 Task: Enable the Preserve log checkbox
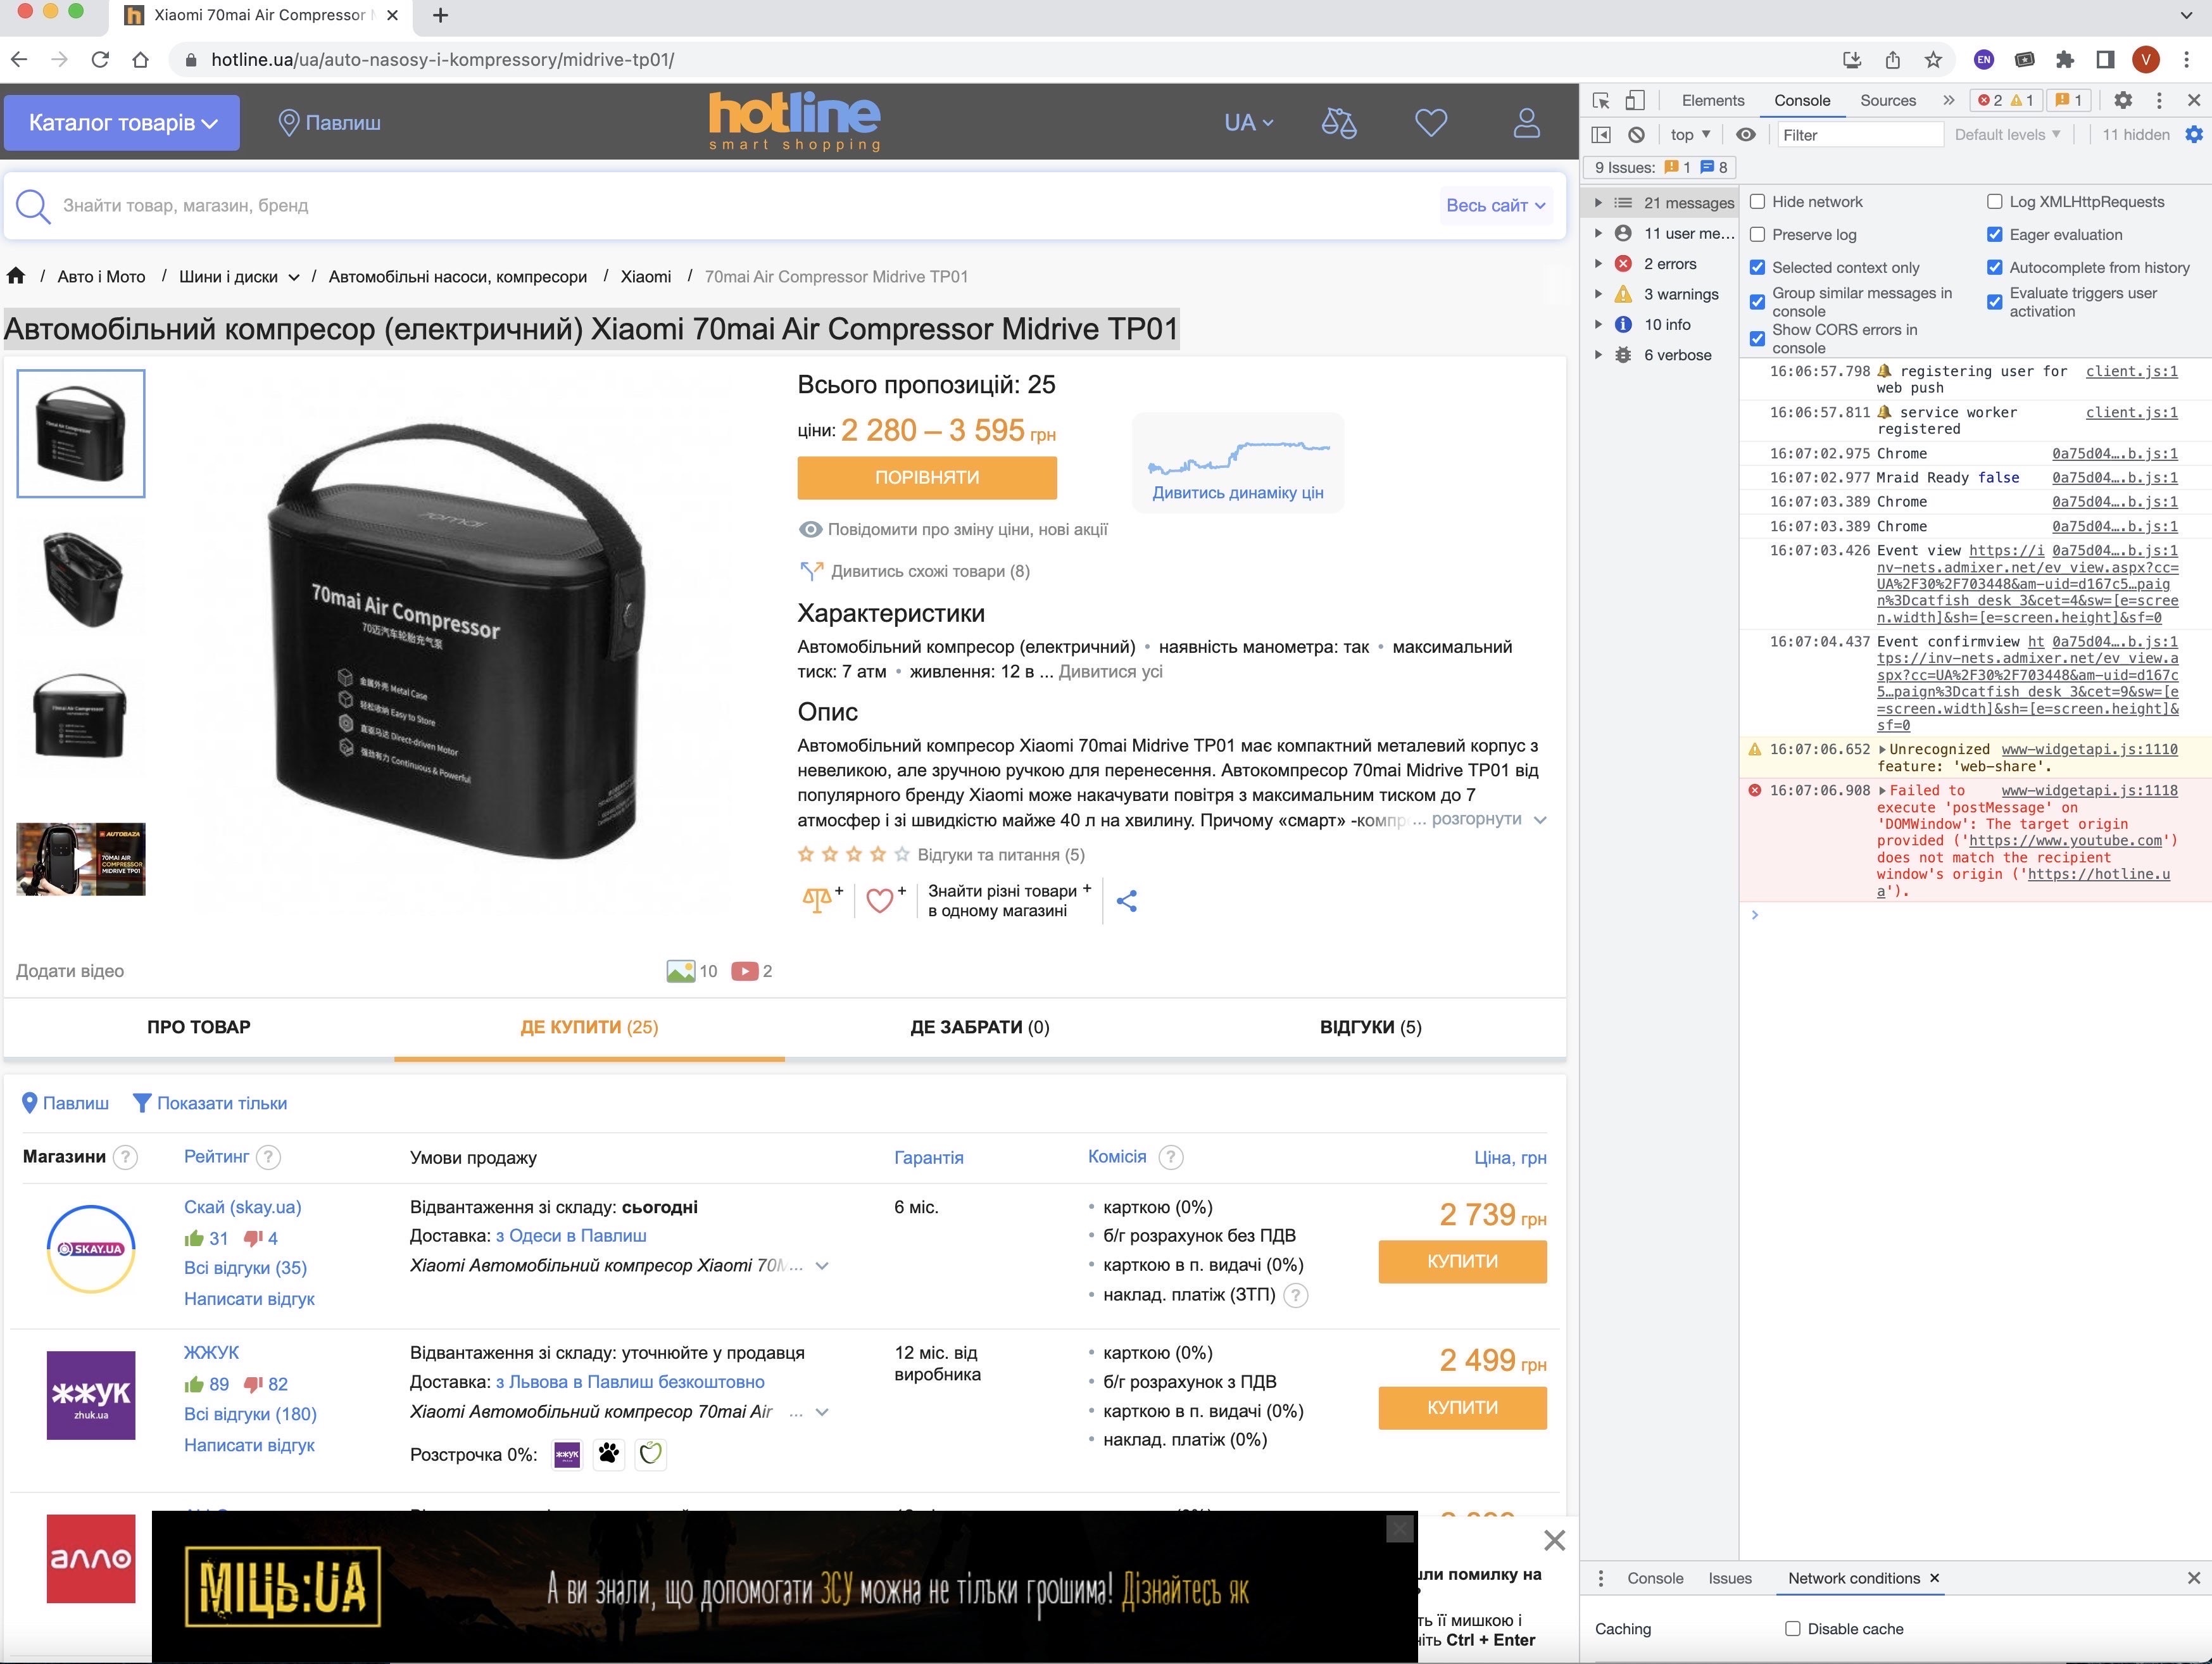1758,235
